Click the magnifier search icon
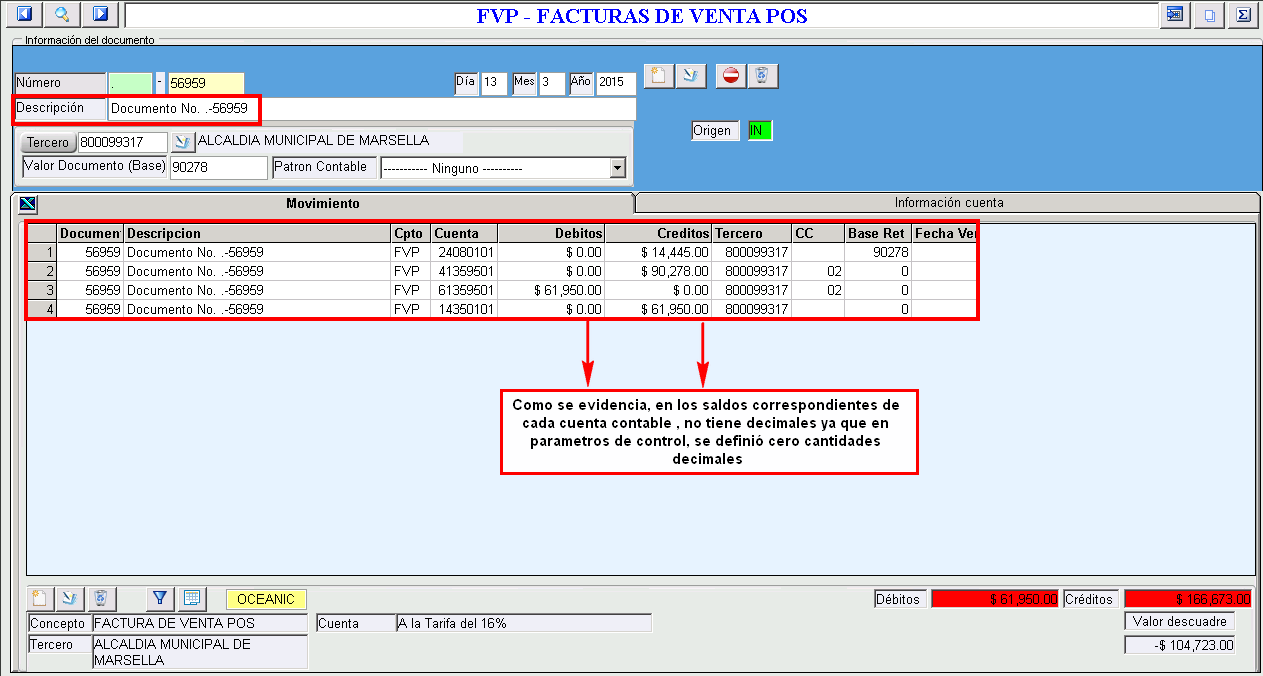The width and height of the screenshot is (1263, 676). tap(62, 15)
